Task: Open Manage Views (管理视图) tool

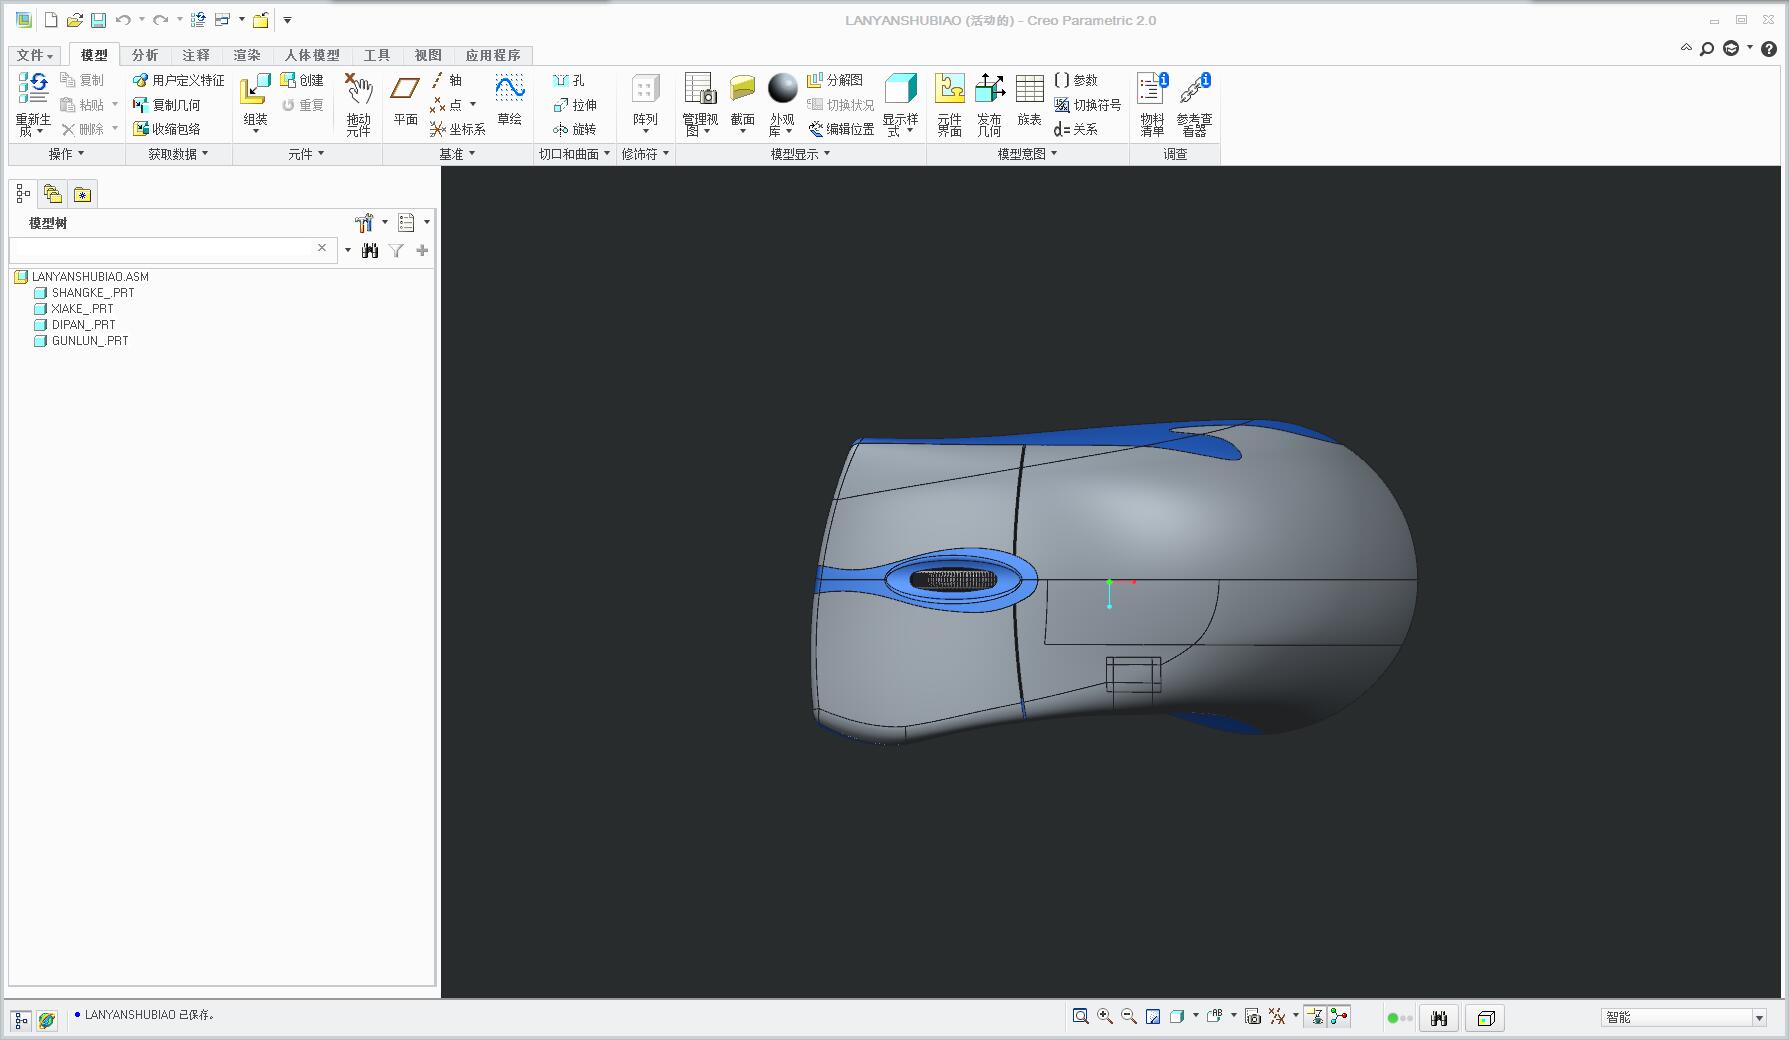Action: pos(700,89)
